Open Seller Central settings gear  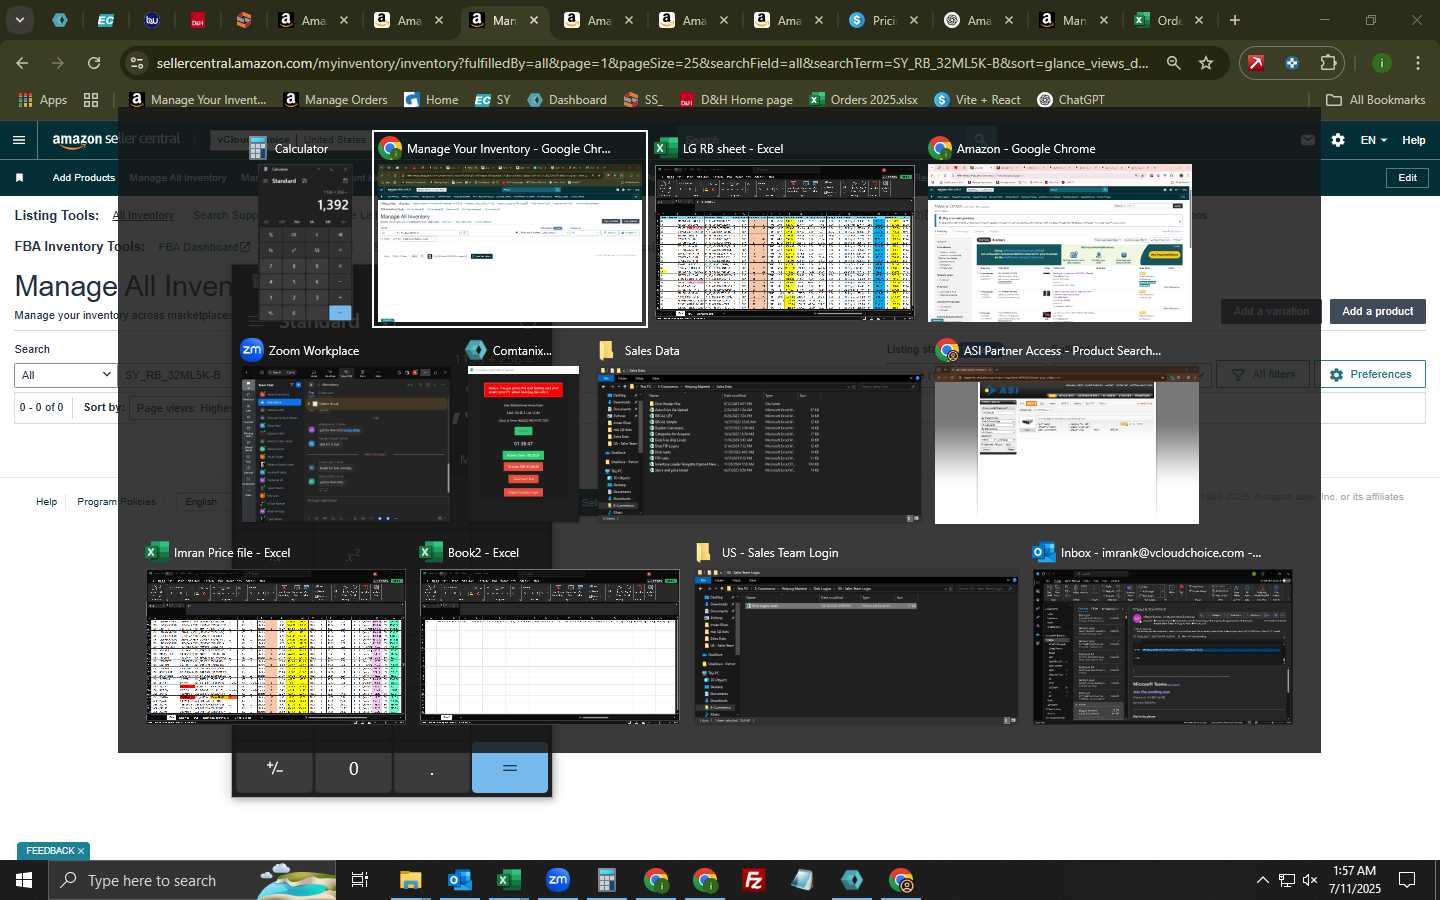tap(1338, 140)
